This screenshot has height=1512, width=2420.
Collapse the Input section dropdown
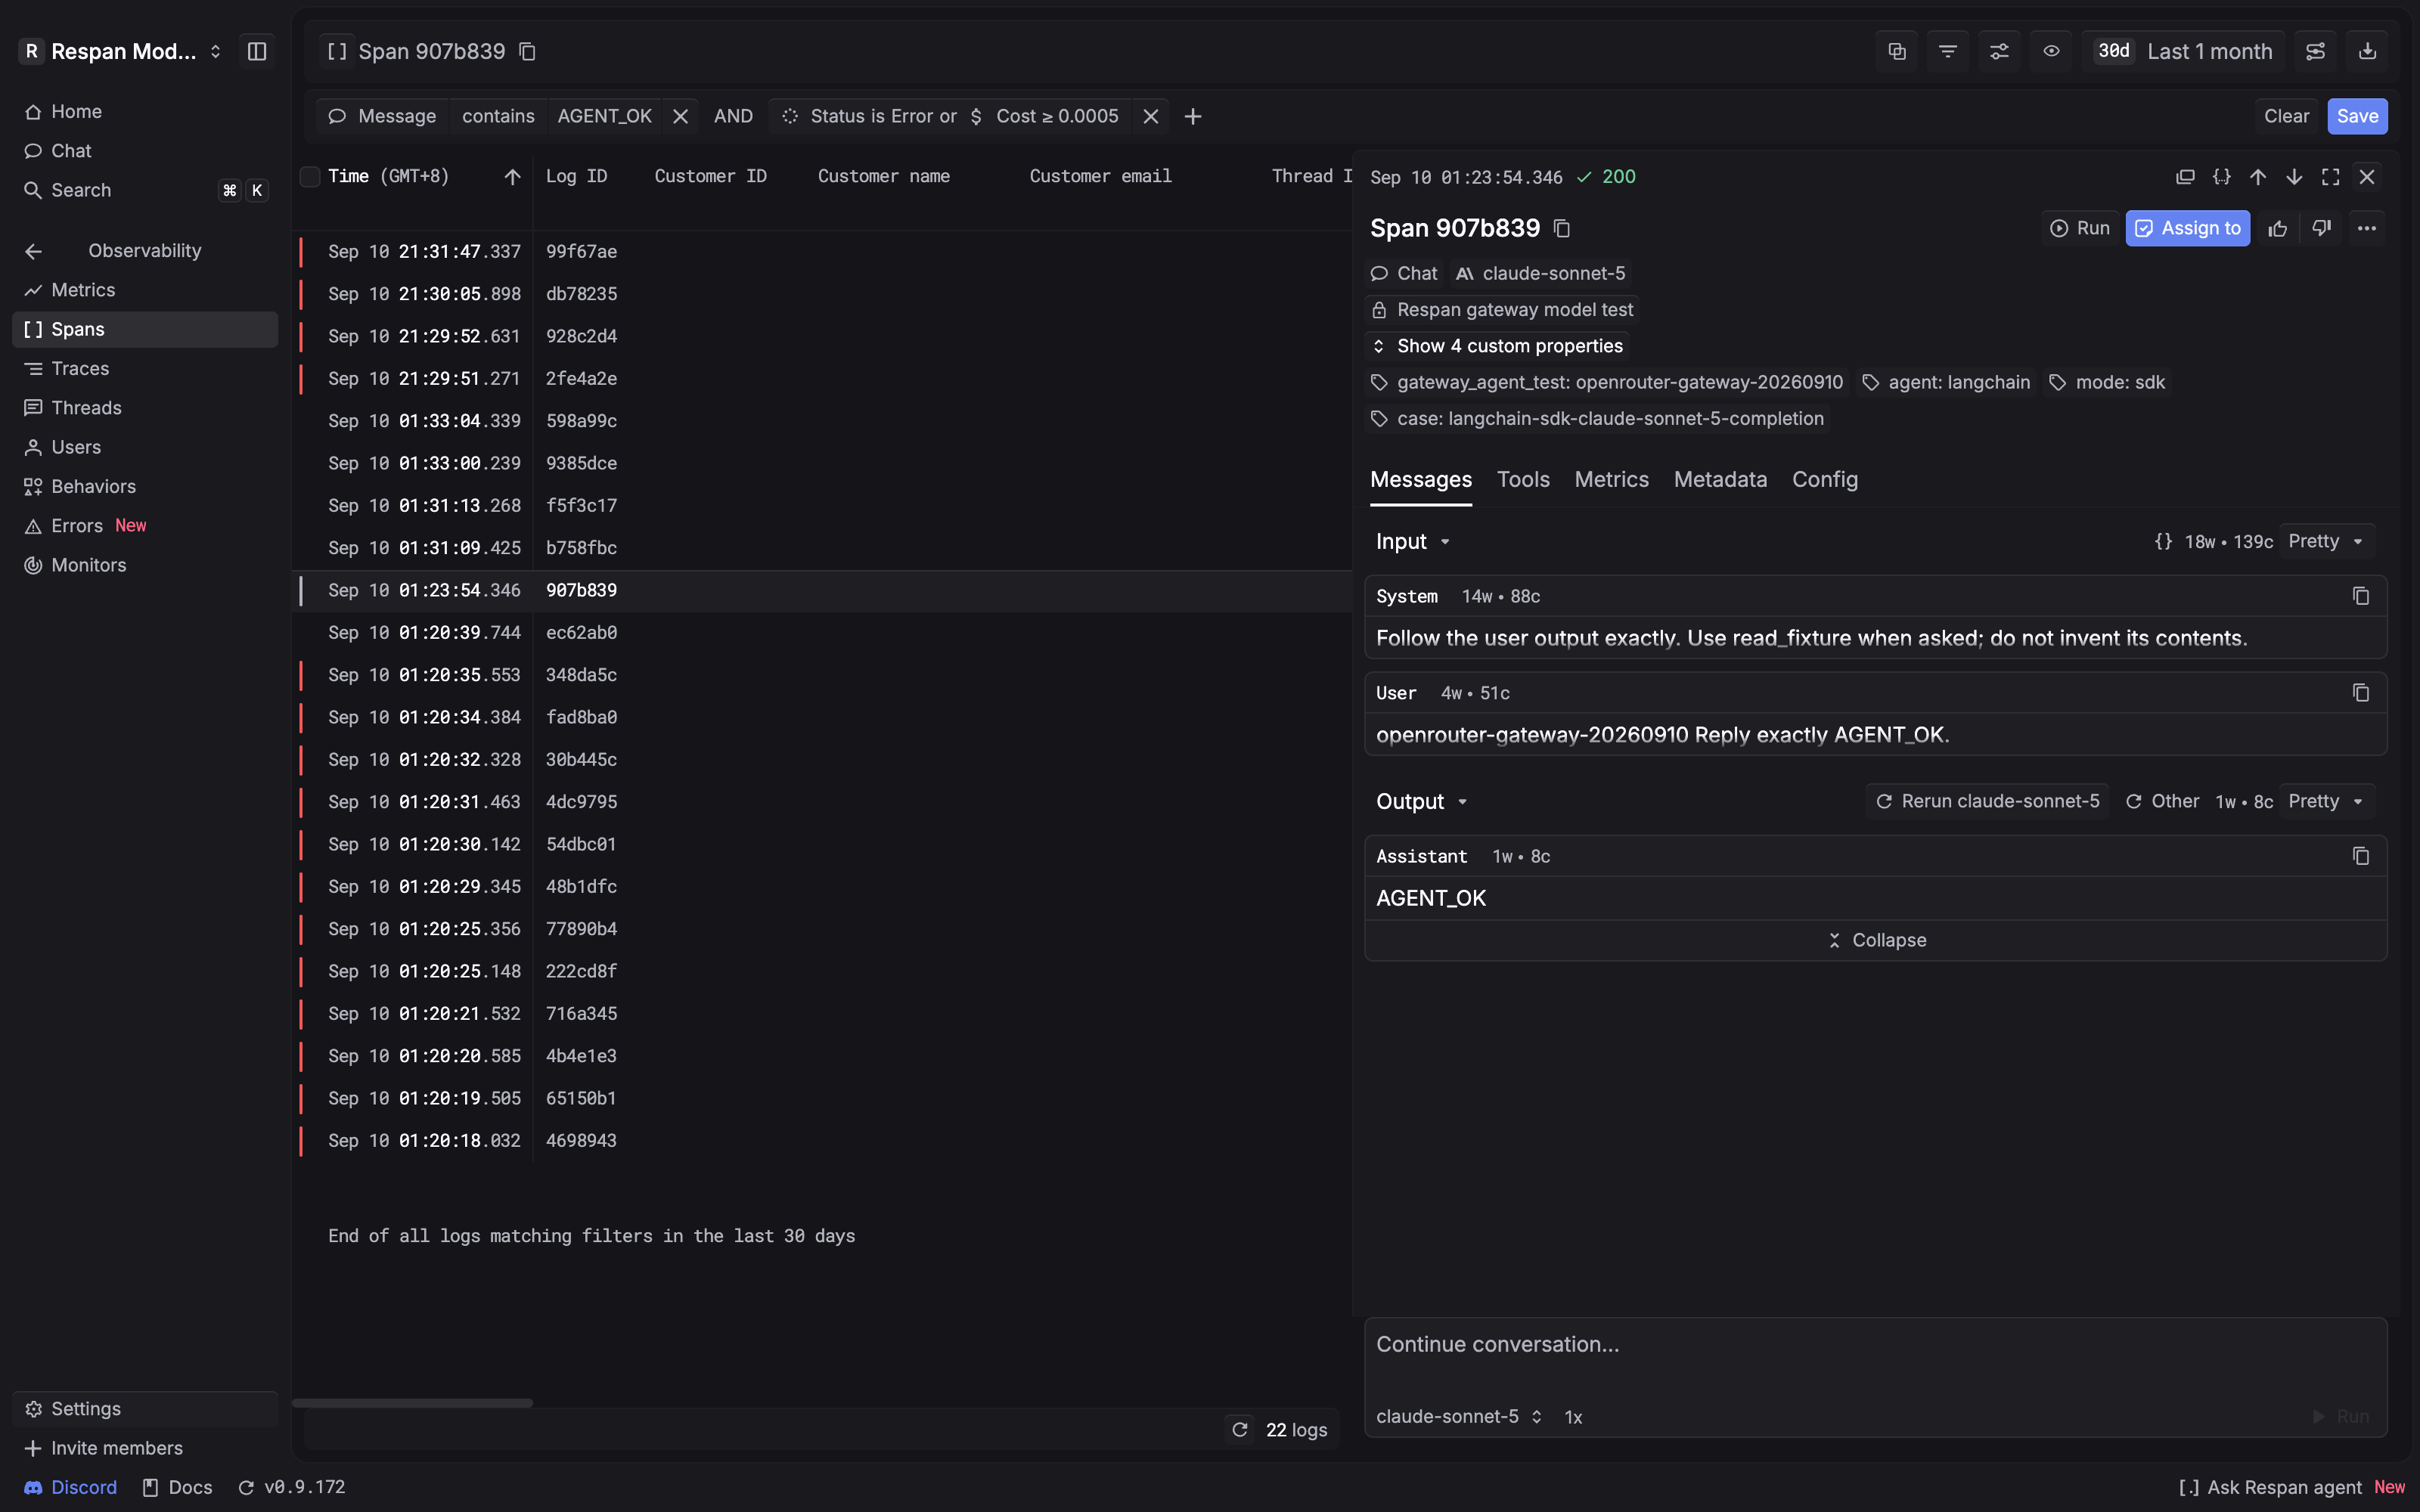(1412, 542)
